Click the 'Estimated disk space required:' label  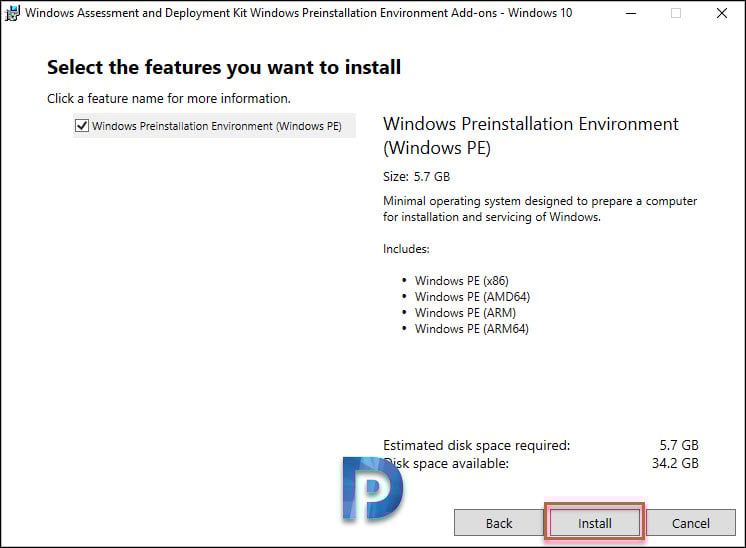pos(476,445)
